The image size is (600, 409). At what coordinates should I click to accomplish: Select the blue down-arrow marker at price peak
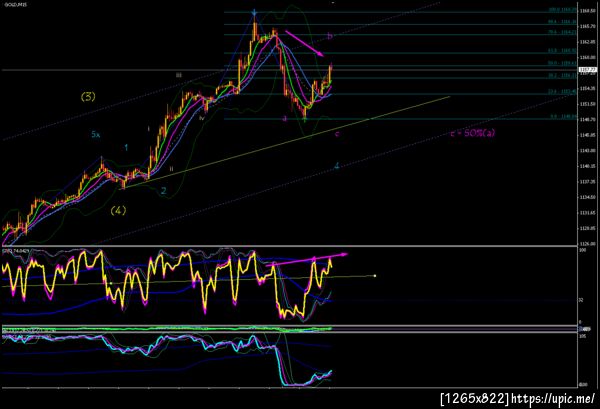pyautogui.click(x=254, y=14)
